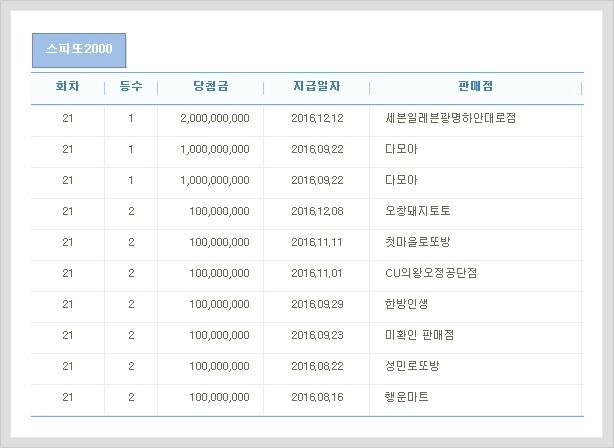The height and width of the screenshot is (448, 614).
Task: Click prize 100,000,000 in 행운마트 row
Action: click(219, 397)
